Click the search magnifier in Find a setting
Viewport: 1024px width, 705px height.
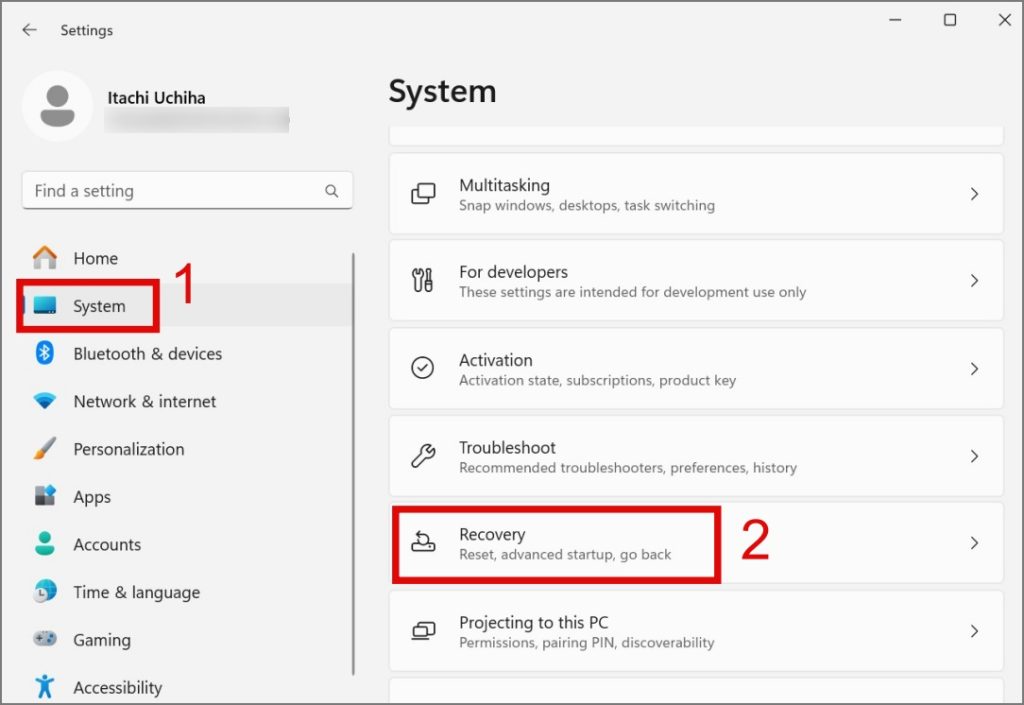[x=331, y=190]
